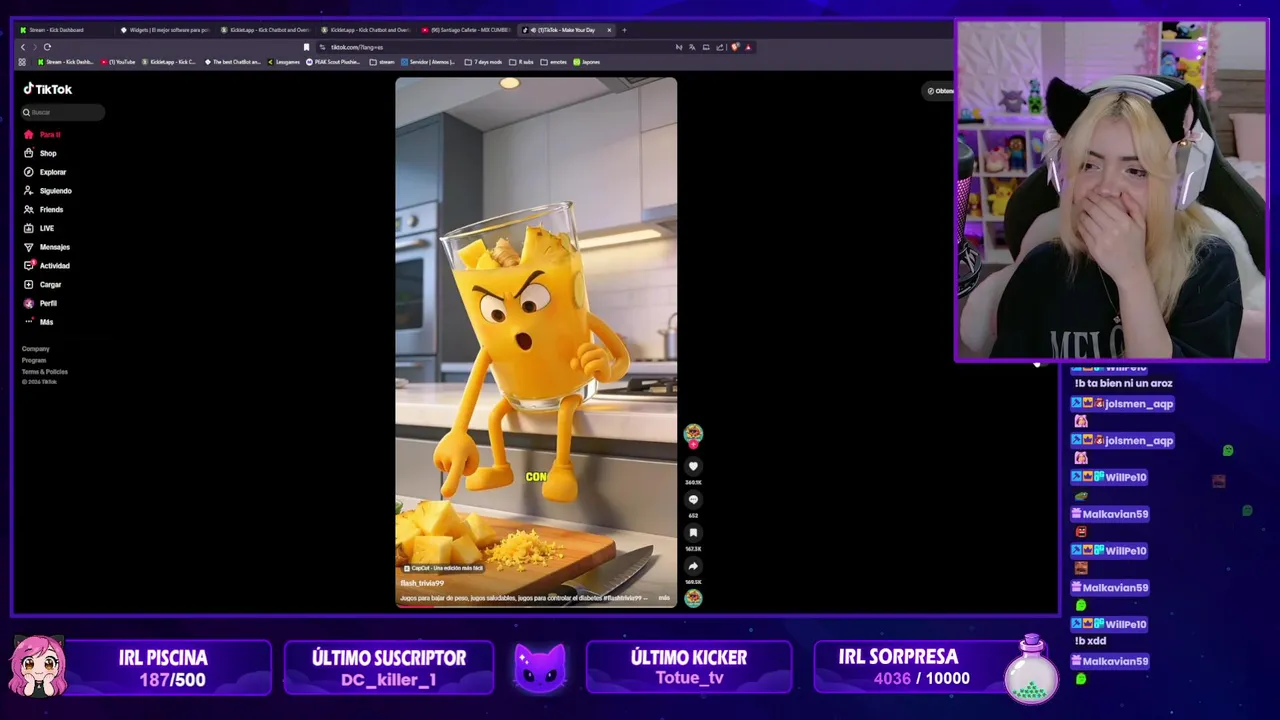
Task: Open the TikTok home logo
Action: [x=48, y=89]
